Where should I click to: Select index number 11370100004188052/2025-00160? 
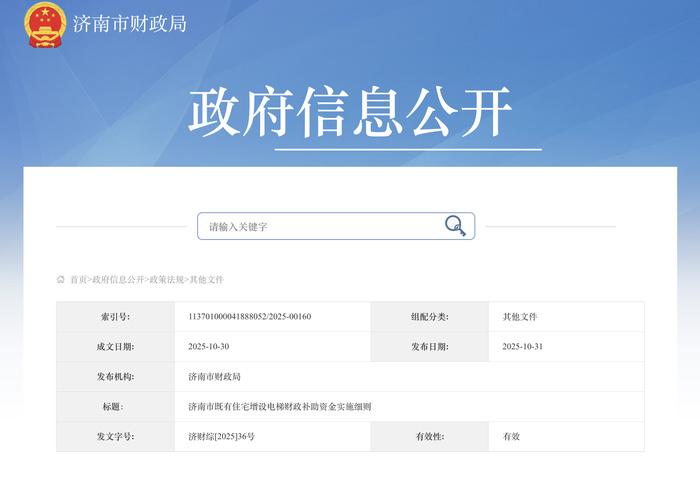[x=250, y=317]
